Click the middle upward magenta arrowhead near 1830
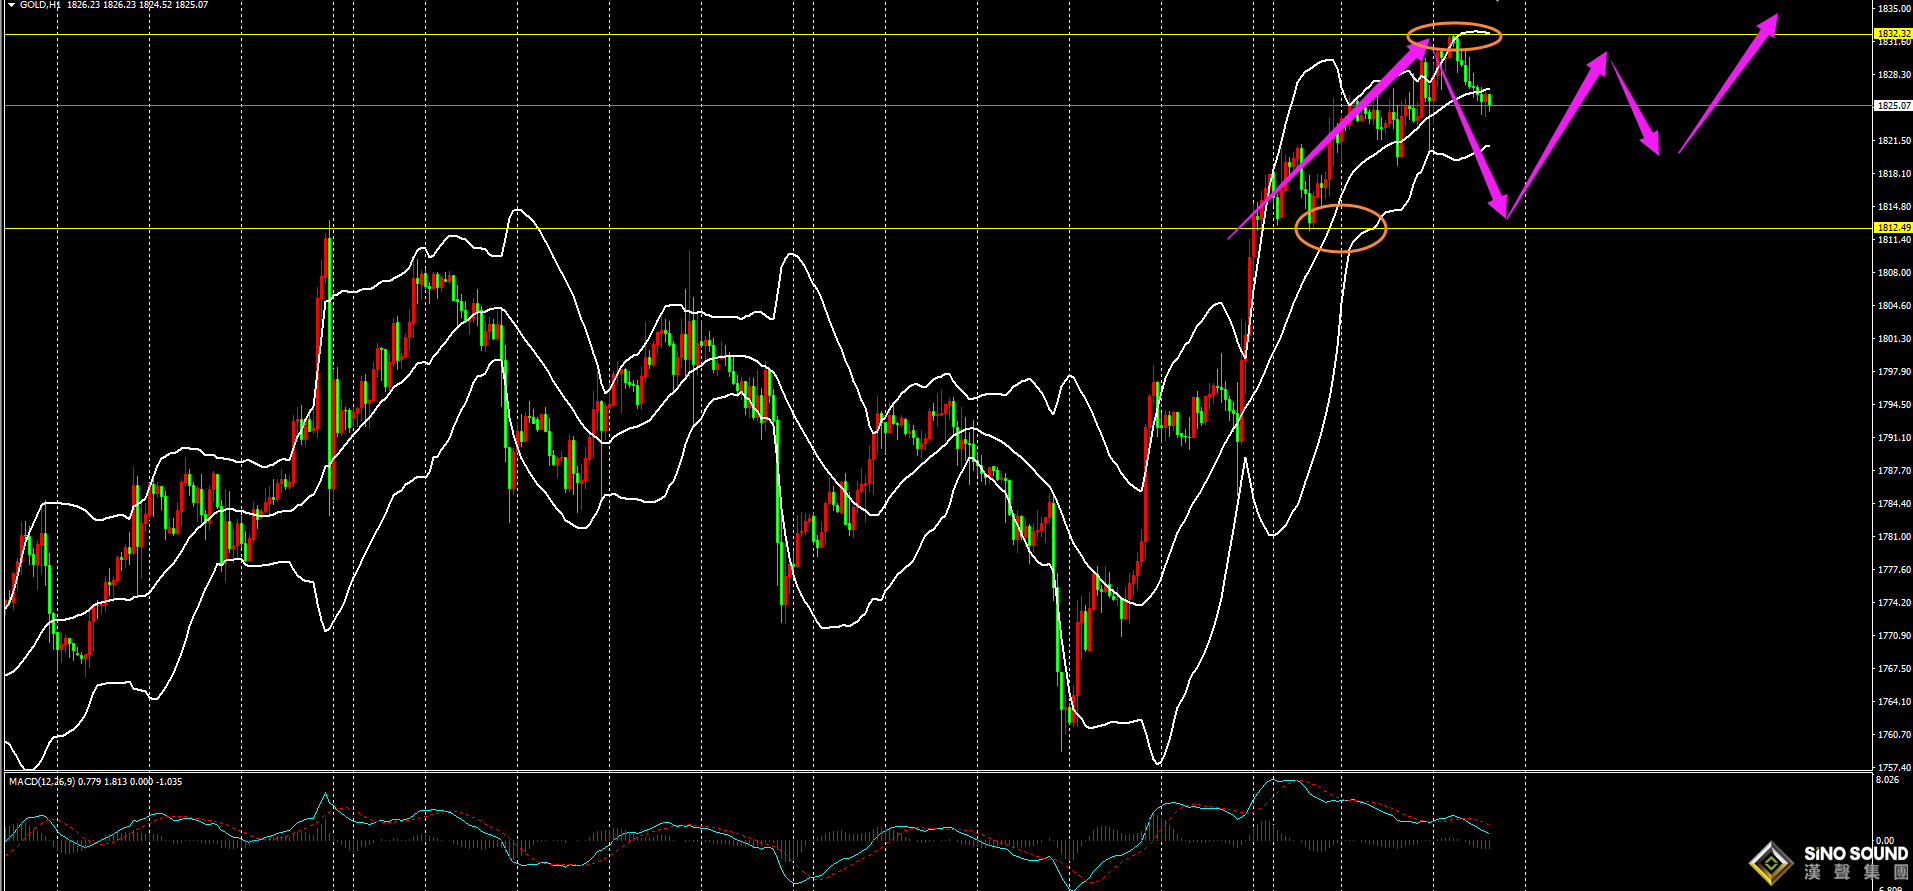 (x=1598, y=63)
